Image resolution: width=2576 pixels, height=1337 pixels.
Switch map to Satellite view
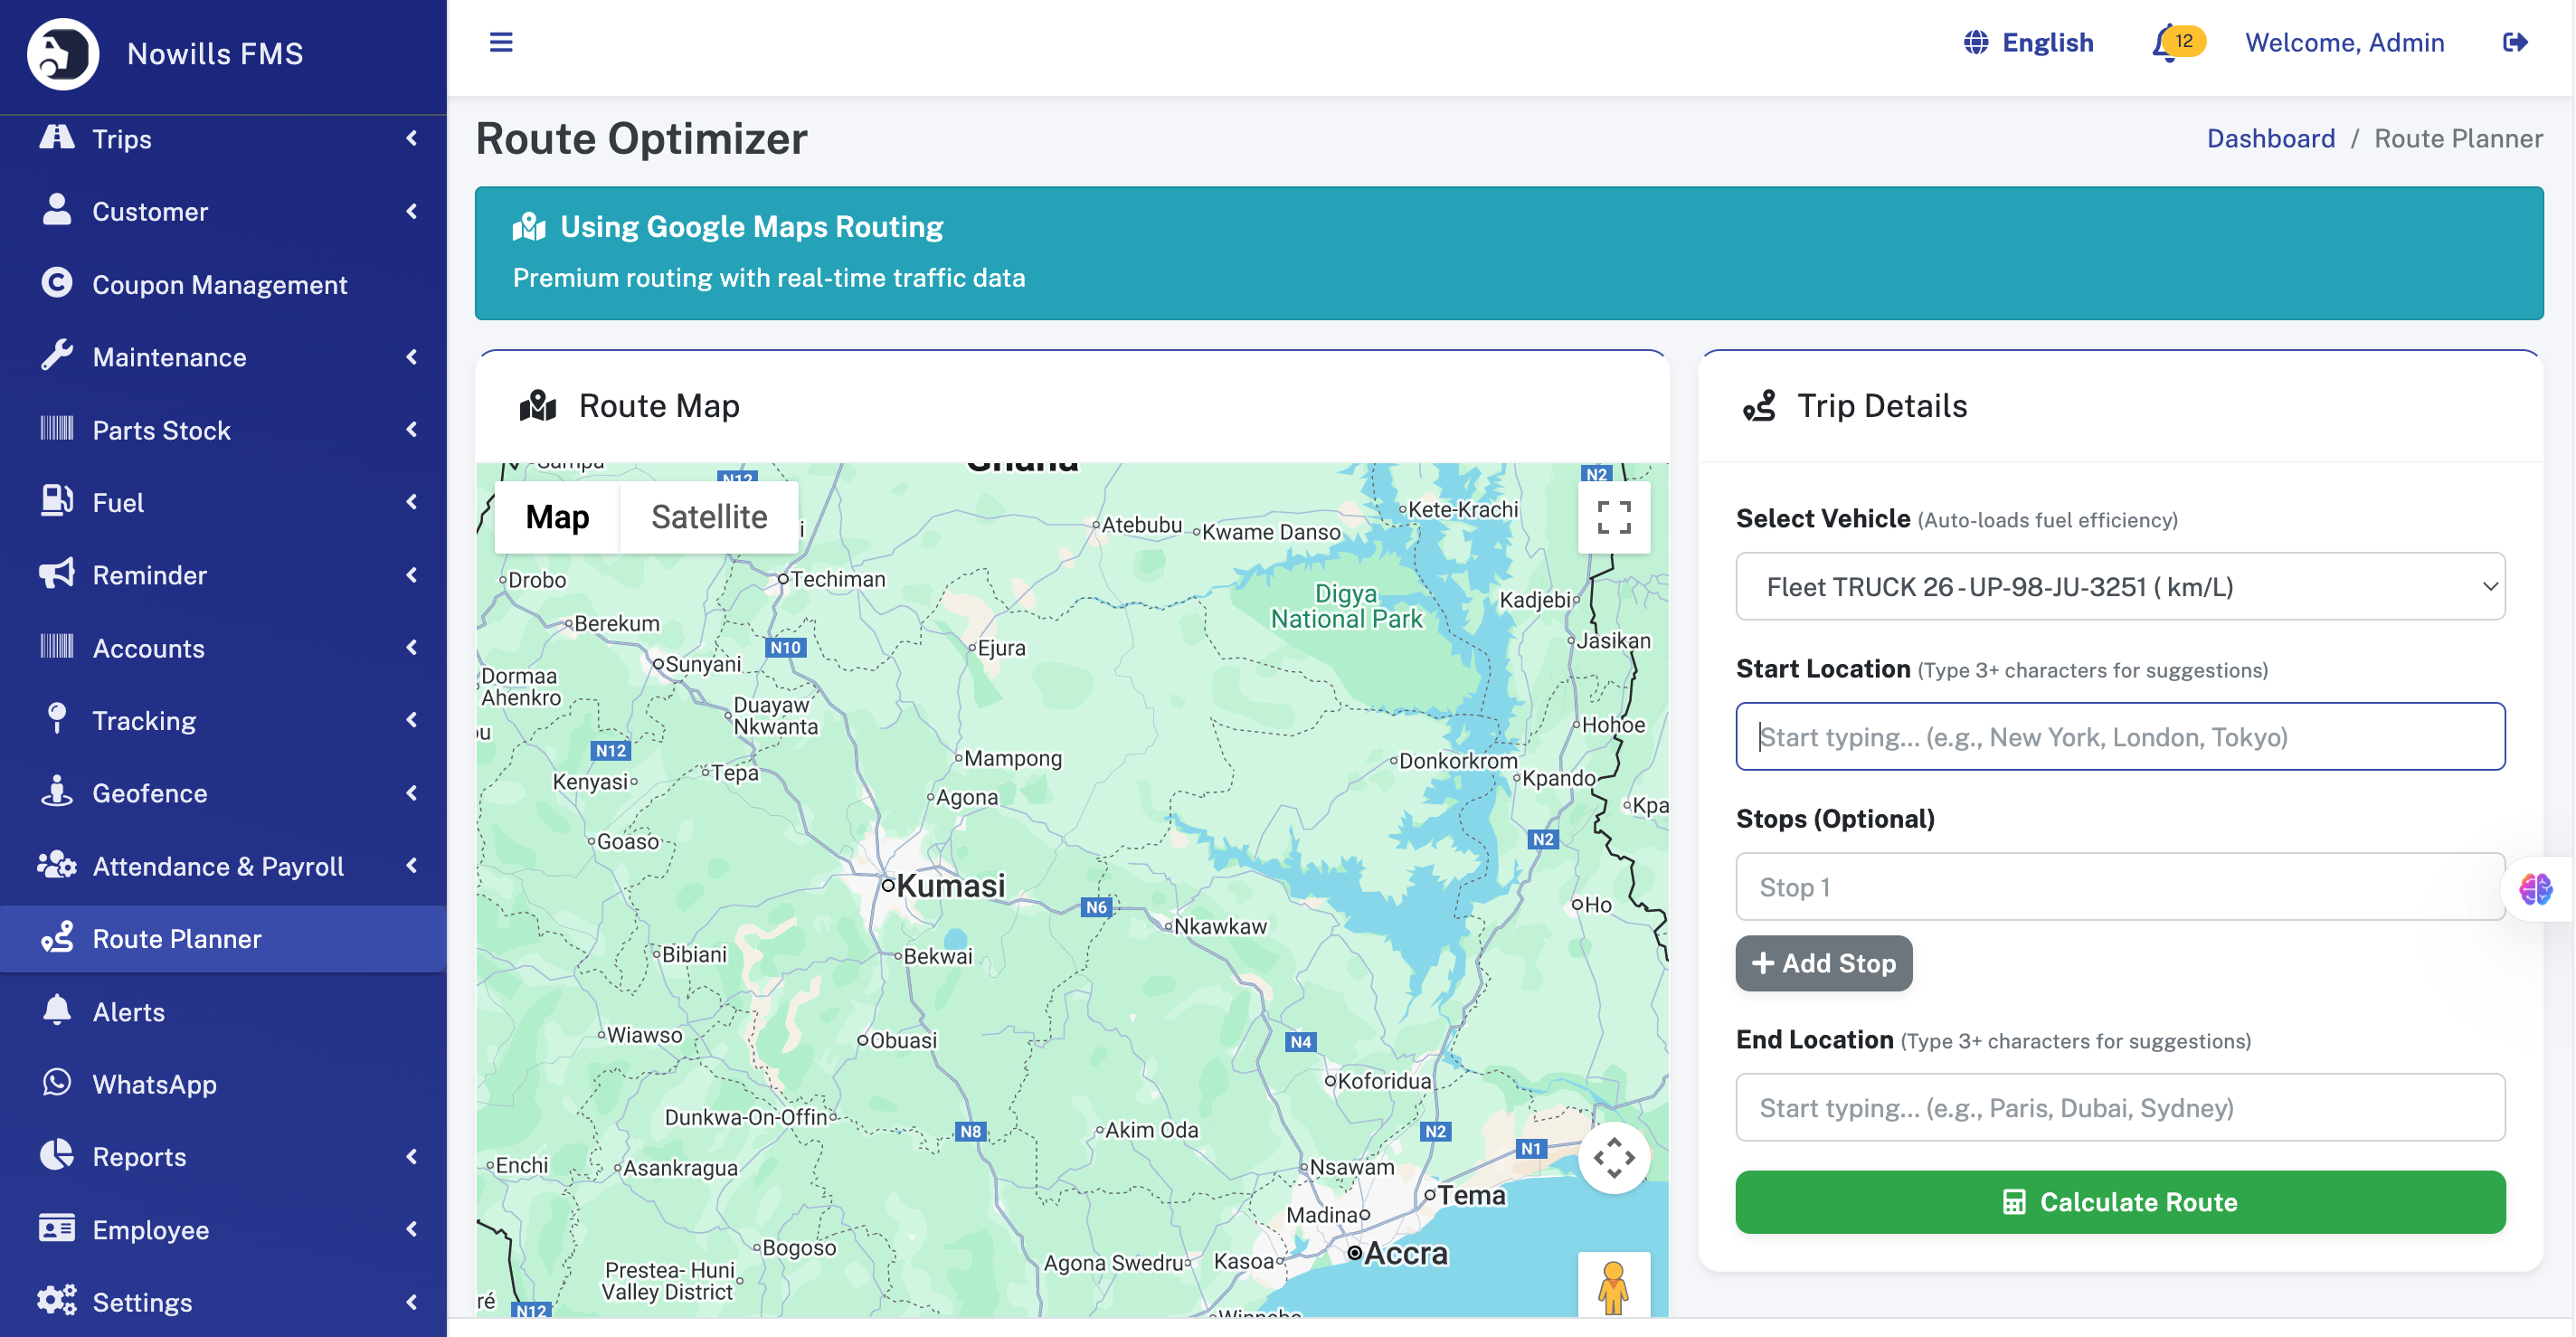(x=709, y=517)
